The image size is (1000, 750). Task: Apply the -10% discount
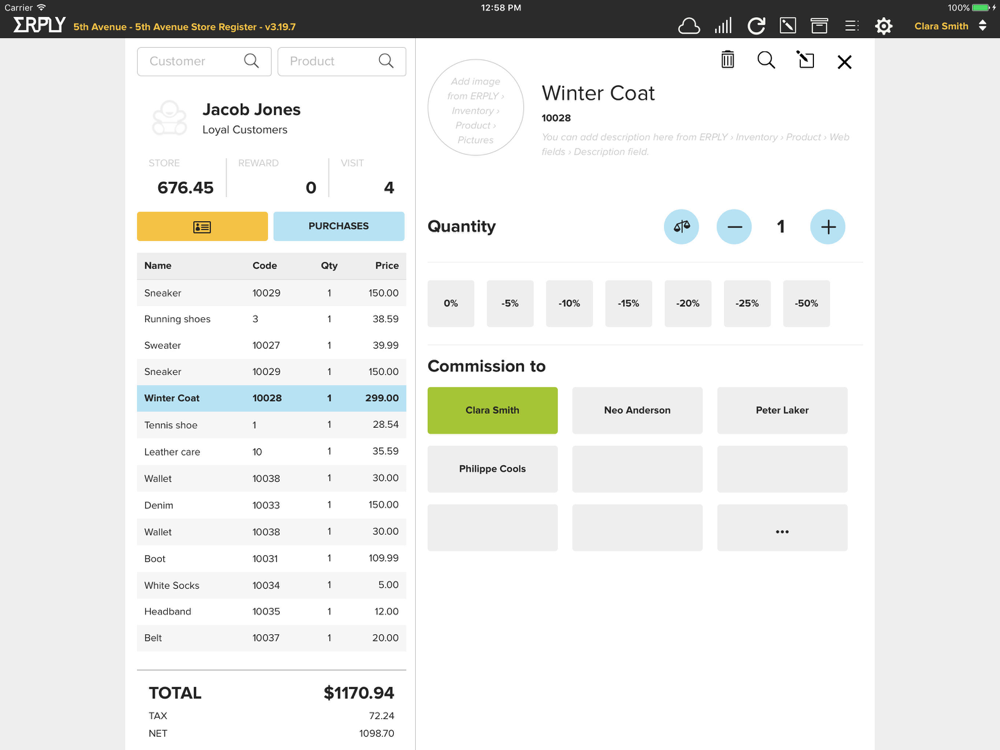pos(569,303)
